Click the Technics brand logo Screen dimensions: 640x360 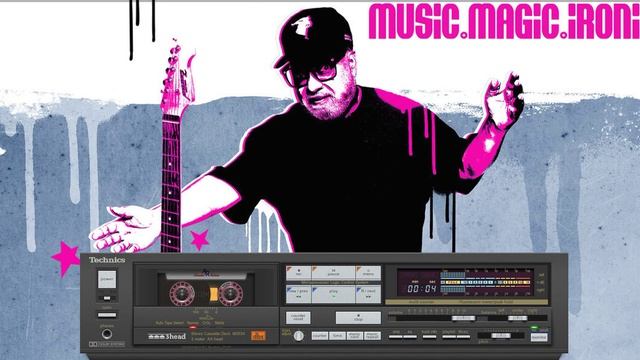pyautogui.click(x=107, y=260)
